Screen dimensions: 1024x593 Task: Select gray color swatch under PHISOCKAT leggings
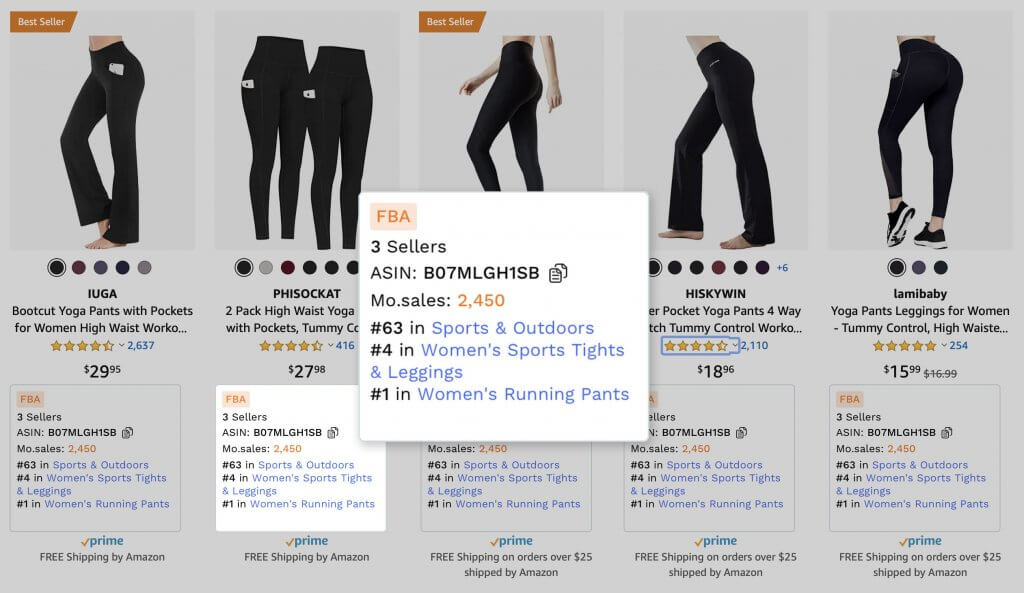[x=266, y=267]
